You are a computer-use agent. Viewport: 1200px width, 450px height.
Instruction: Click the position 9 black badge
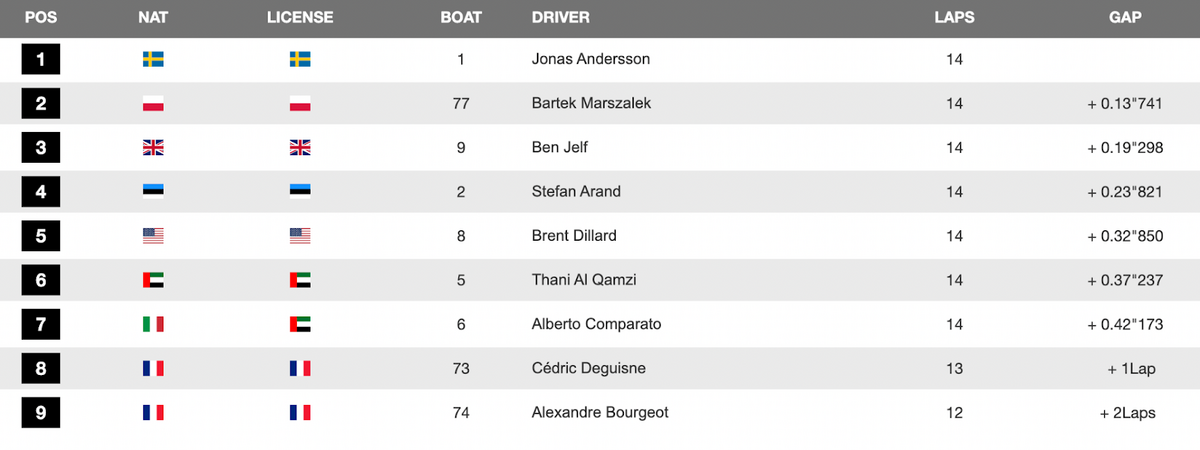40,412
